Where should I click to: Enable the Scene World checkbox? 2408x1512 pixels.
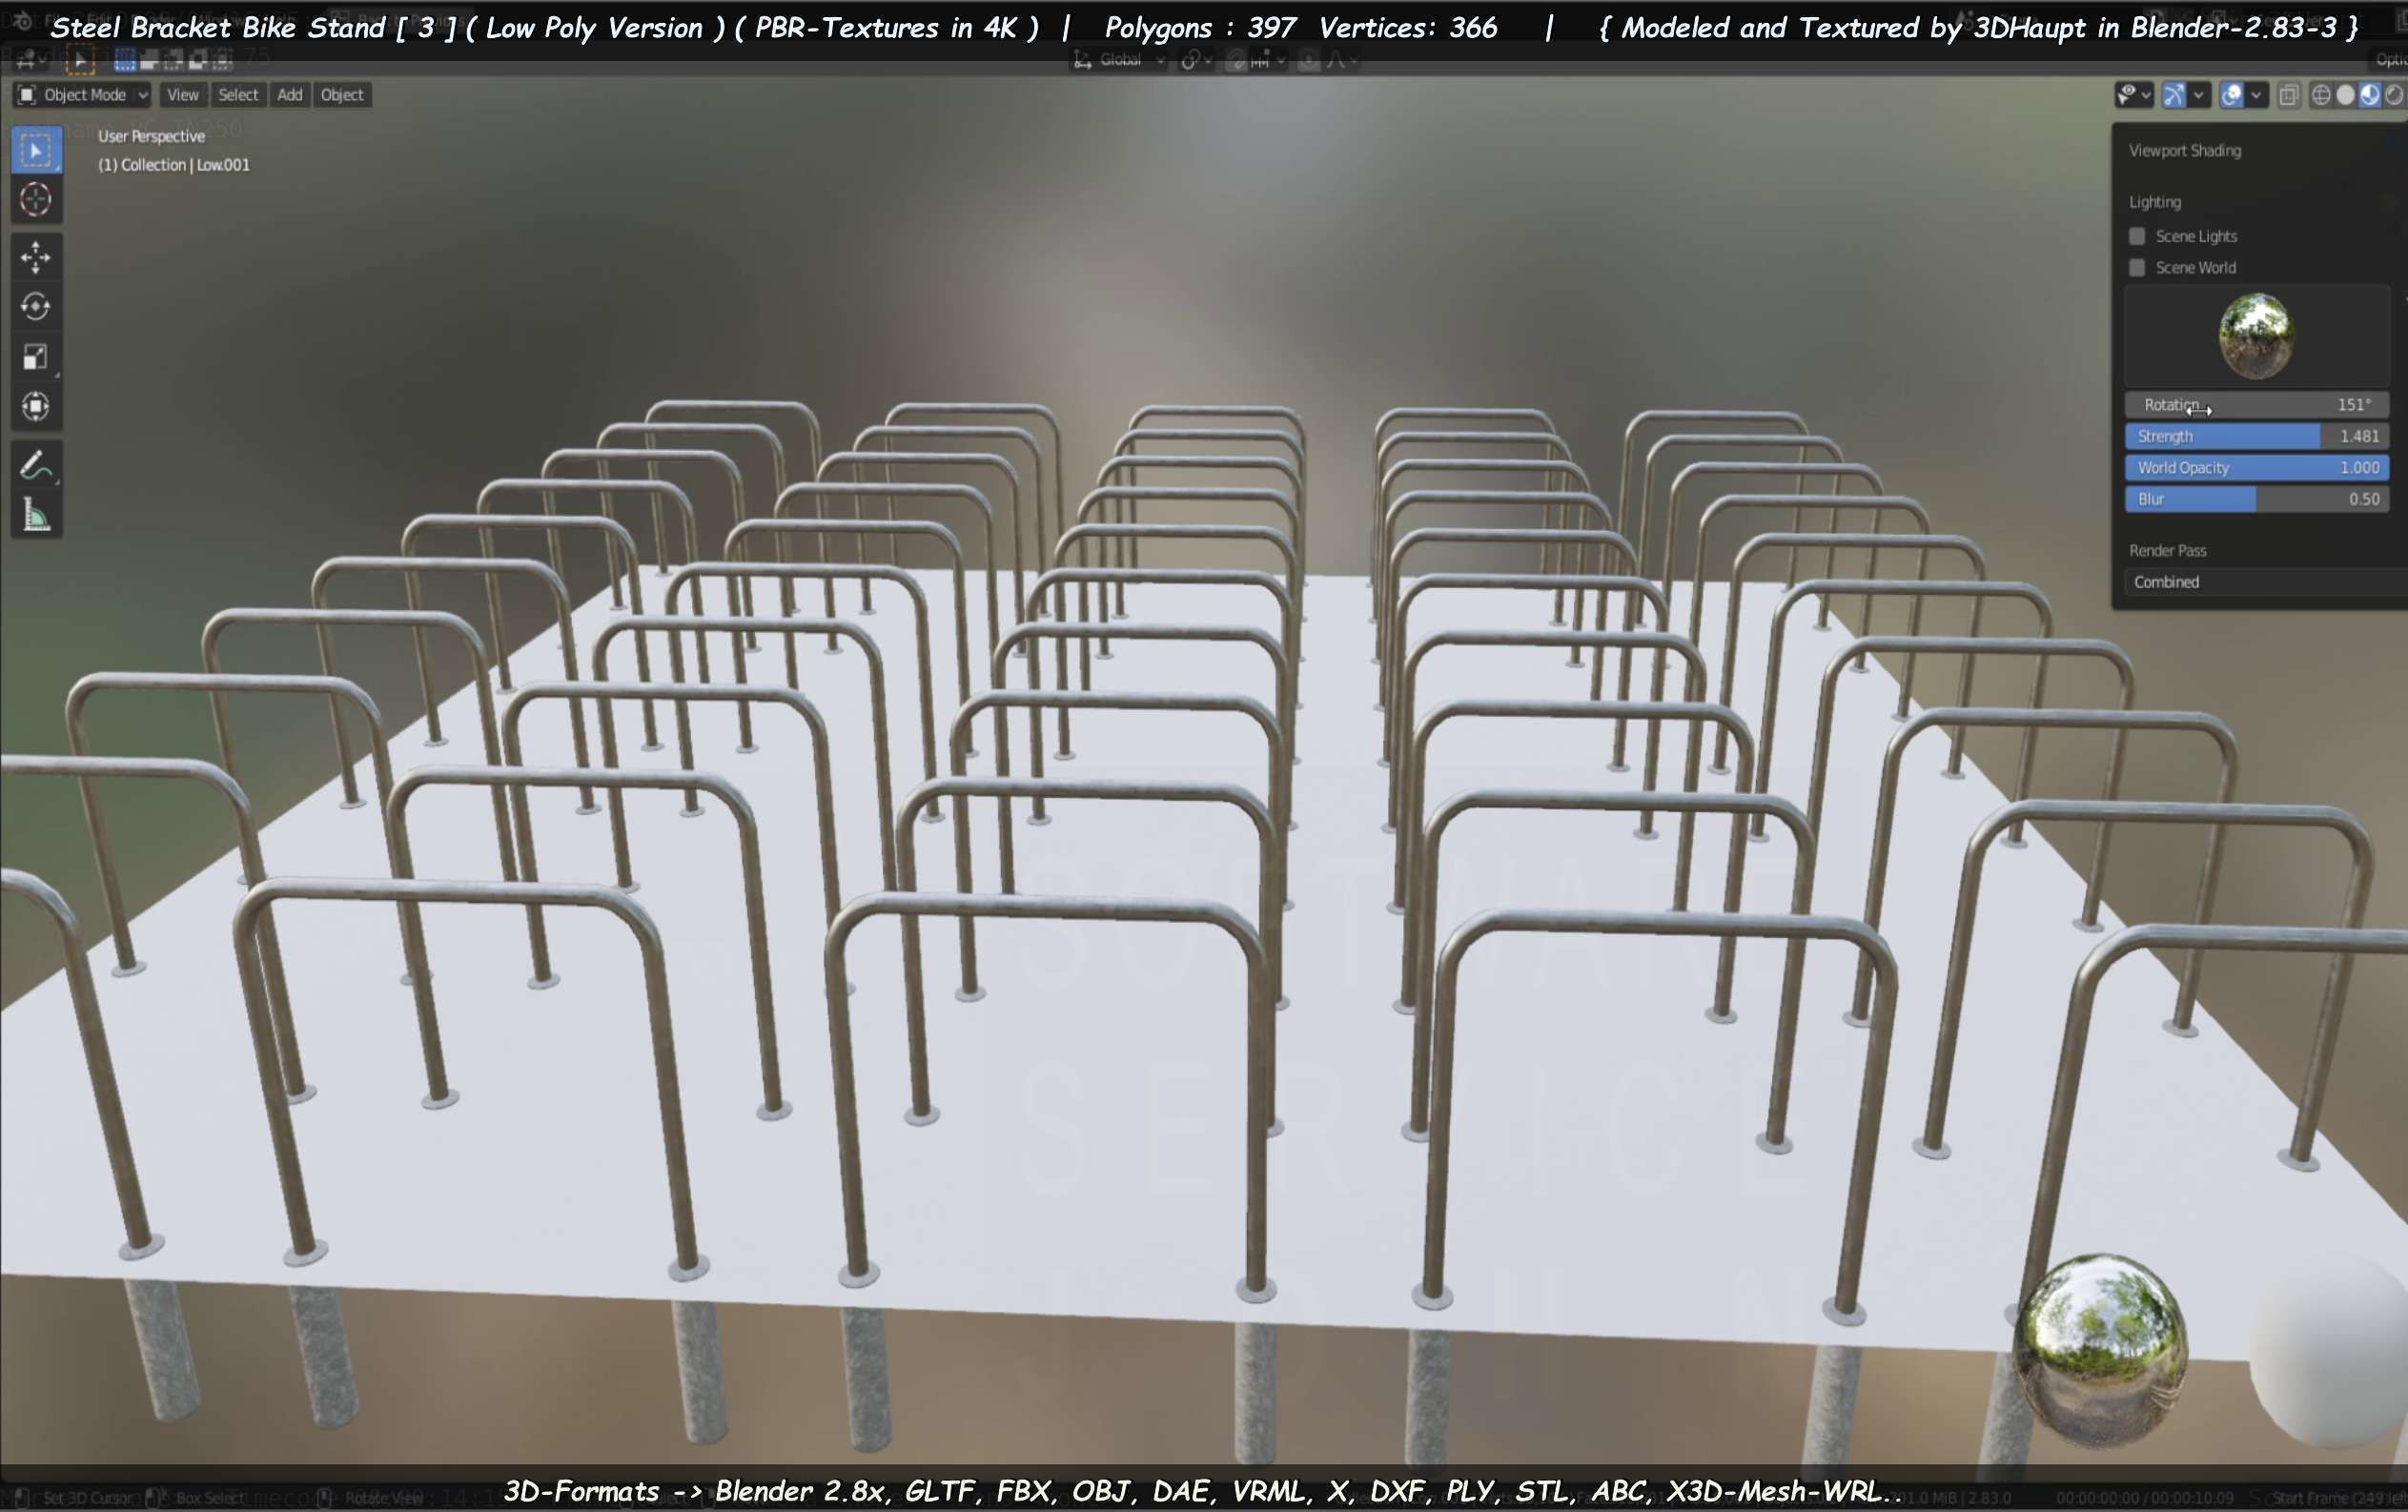[x=2137, y=268]
